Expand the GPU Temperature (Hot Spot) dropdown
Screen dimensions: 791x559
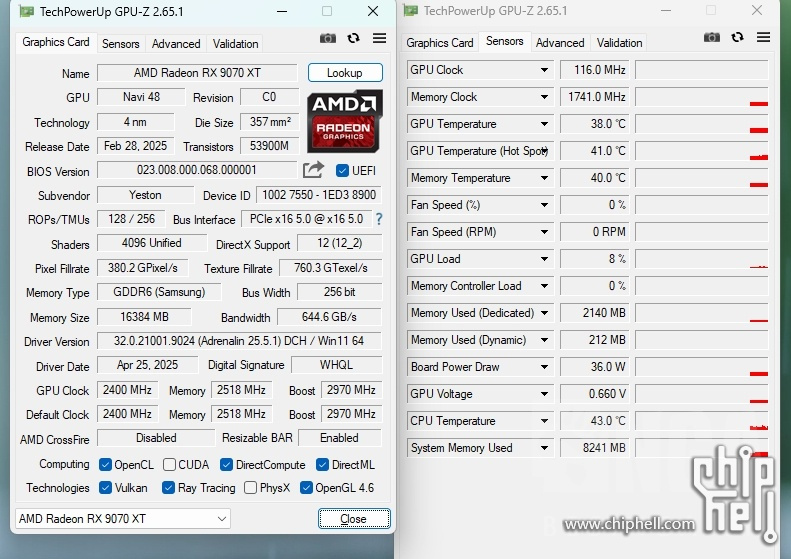545,151
